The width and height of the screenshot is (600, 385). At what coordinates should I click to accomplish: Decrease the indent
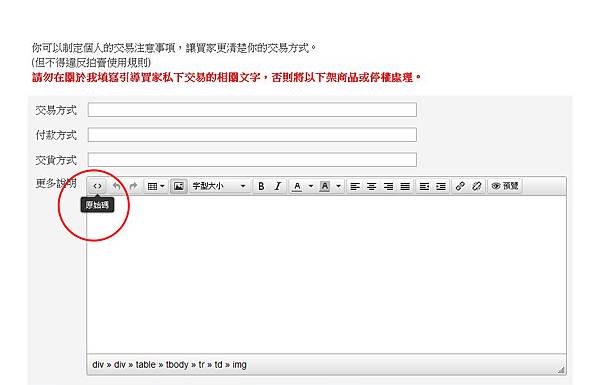(424, 186)
